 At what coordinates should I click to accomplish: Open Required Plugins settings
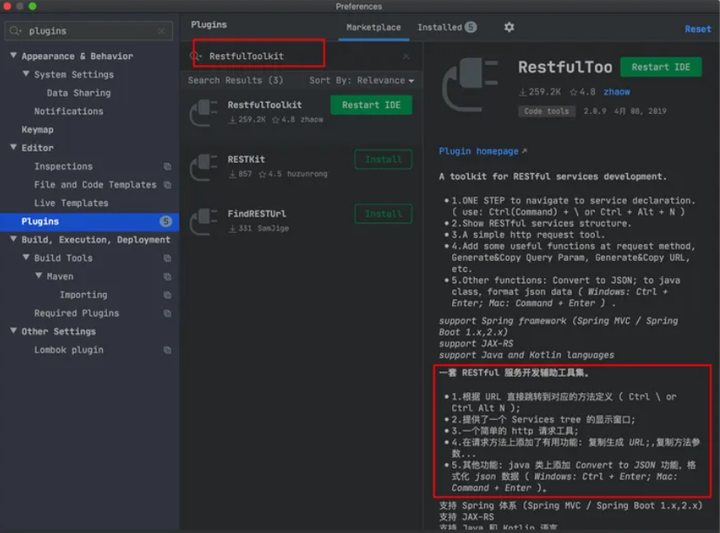[x=76, y=313]
